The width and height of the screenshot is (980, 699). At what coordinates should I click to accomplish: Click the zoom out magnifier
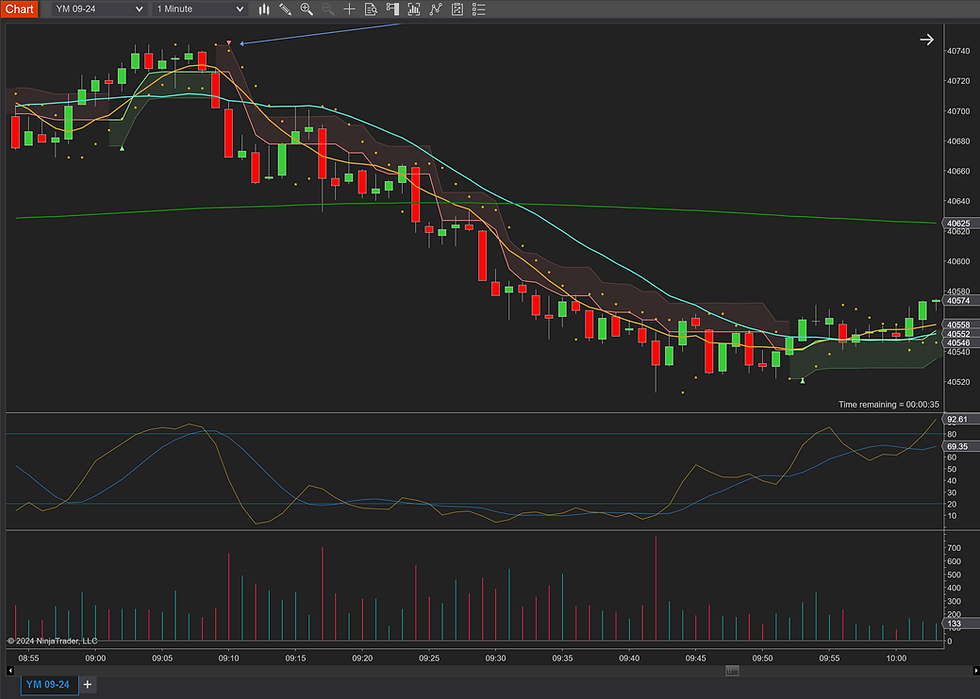(328, 9)
